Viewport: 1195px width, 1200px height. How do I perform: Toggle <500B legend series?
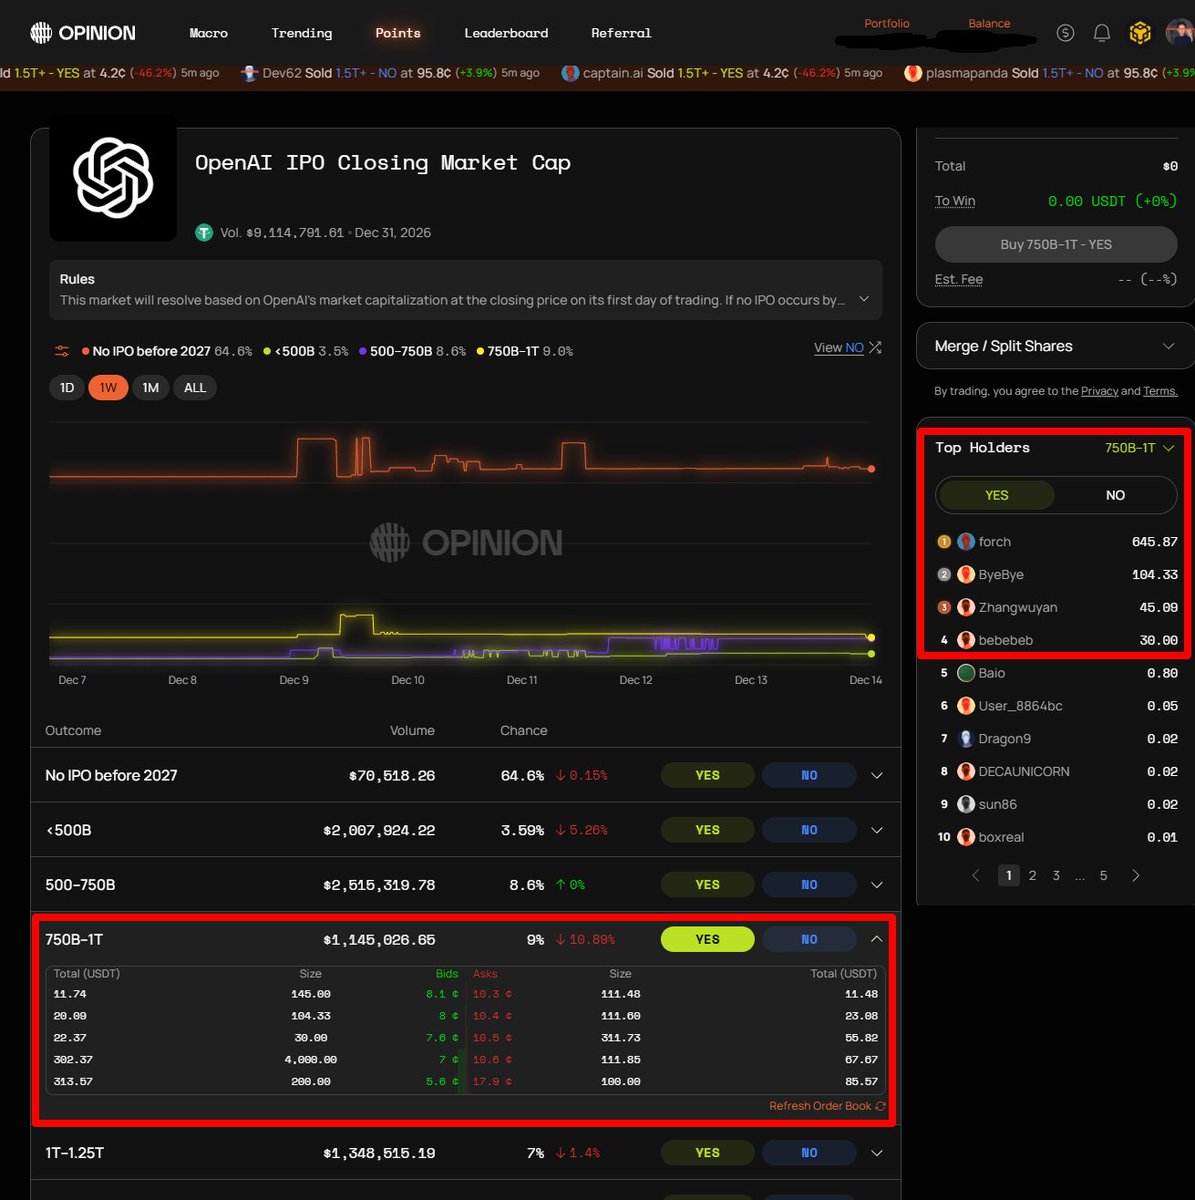[306, 351]
